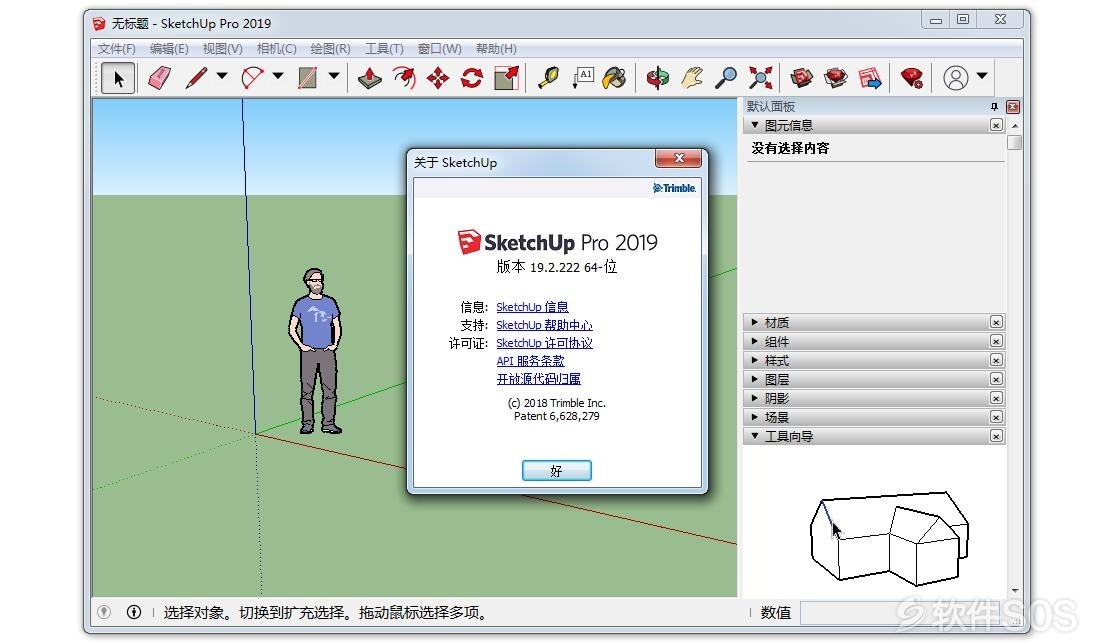
Task: Open the SketchUp 许可协议 link
Action: click(x=544, y=343)
